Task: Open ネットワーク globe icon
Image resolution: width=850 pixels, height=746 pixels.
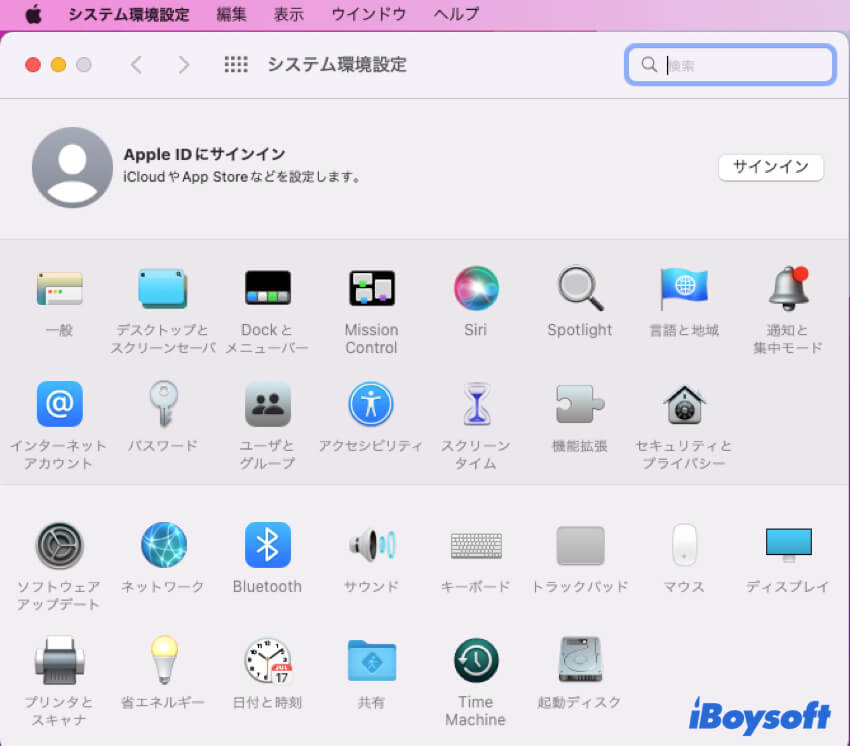Action: (x=164, y=545)
